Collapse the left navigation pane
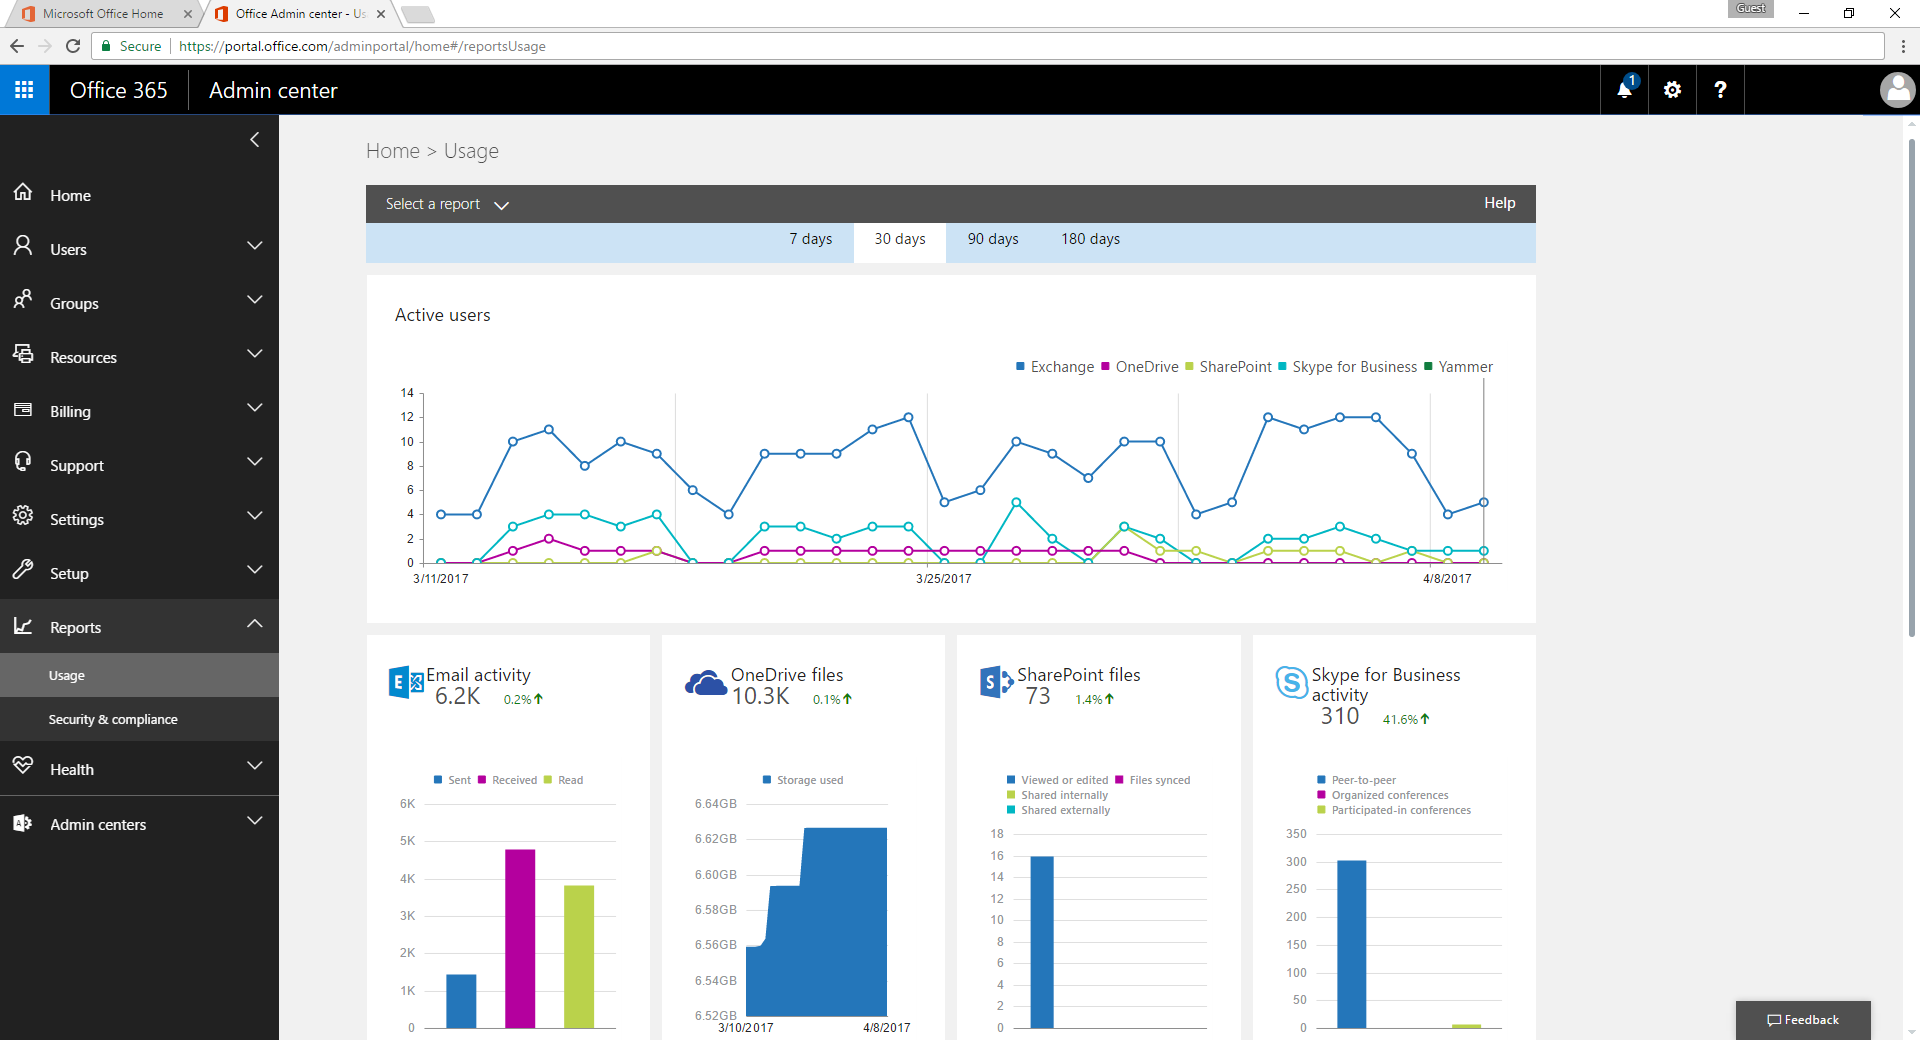The width and height of the screenshot is (1920, 1040). [x=254, y=140]
